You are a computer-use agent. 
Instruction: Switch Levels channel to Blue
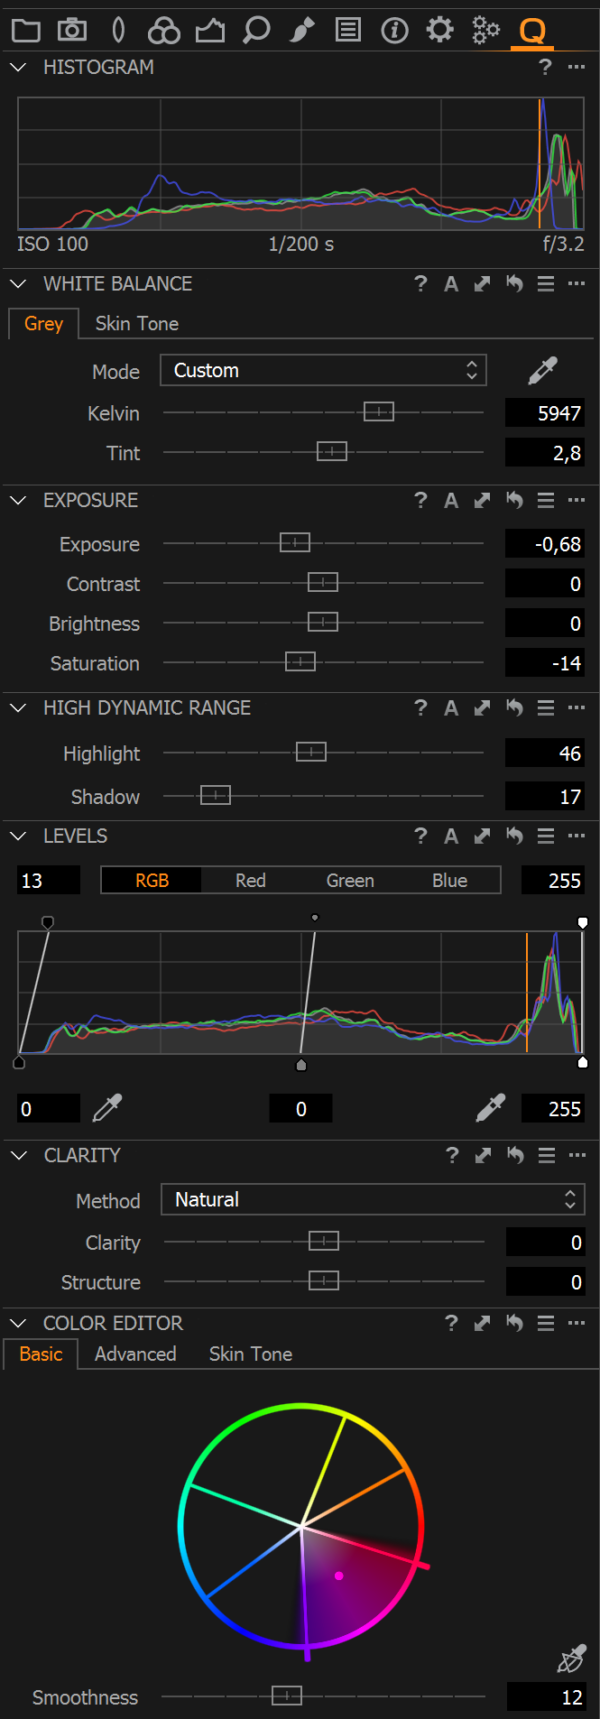click(449, 880)
